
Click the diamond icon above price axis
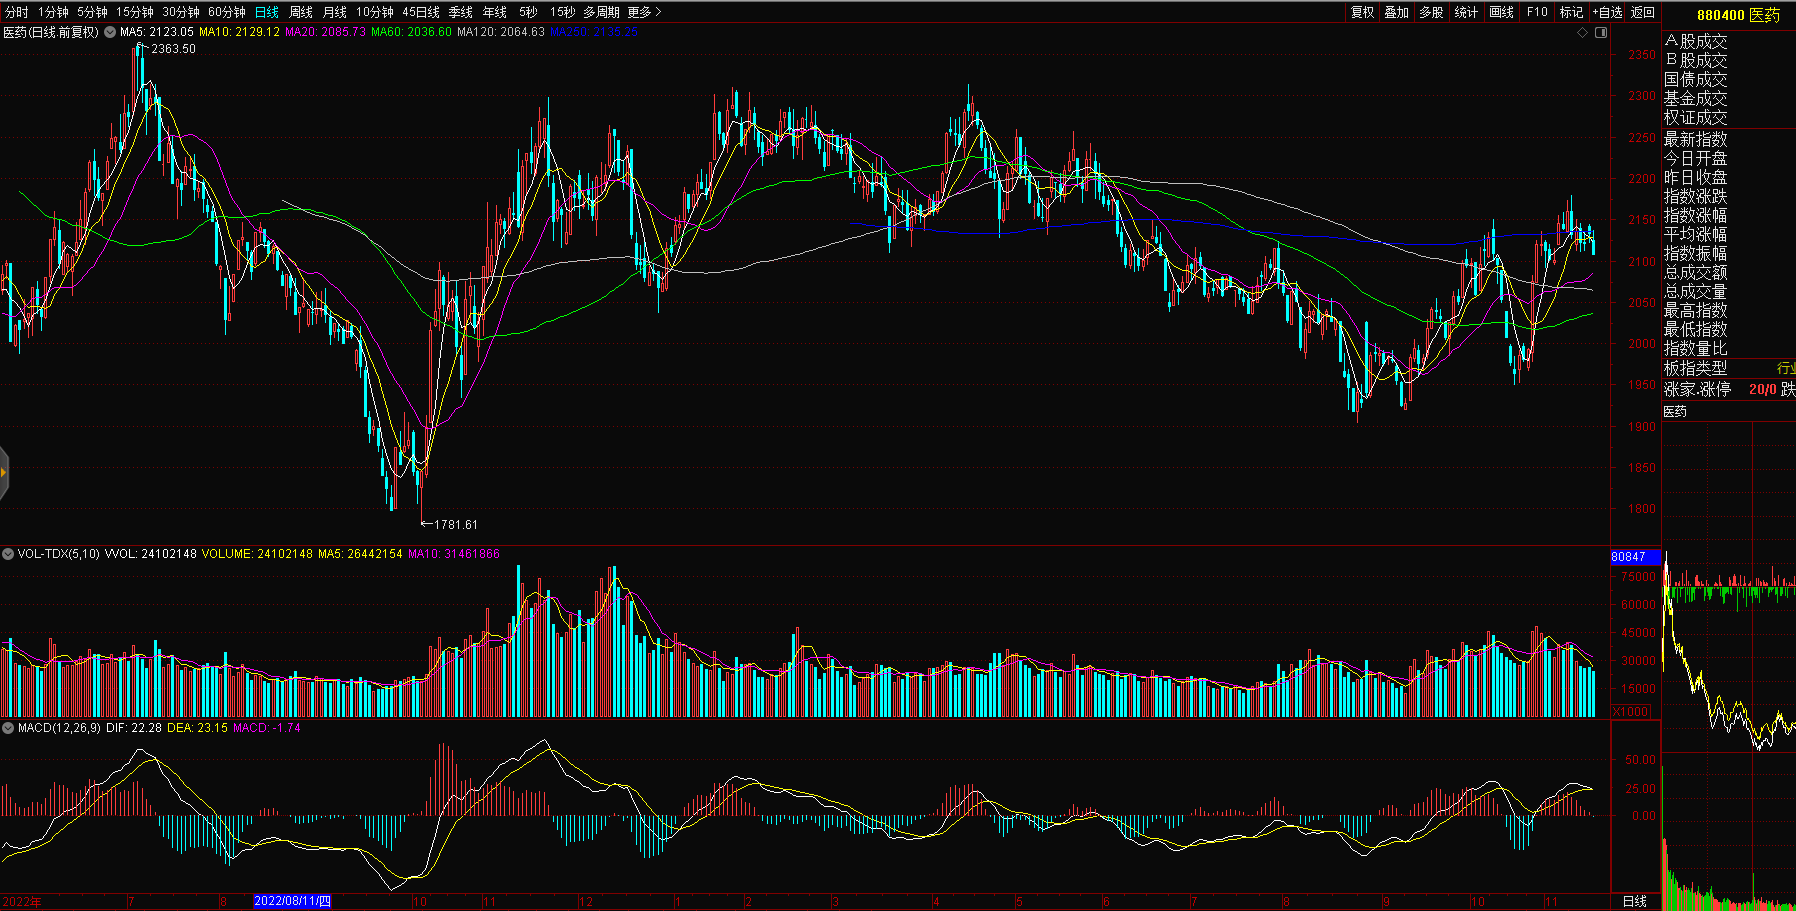1583,33
